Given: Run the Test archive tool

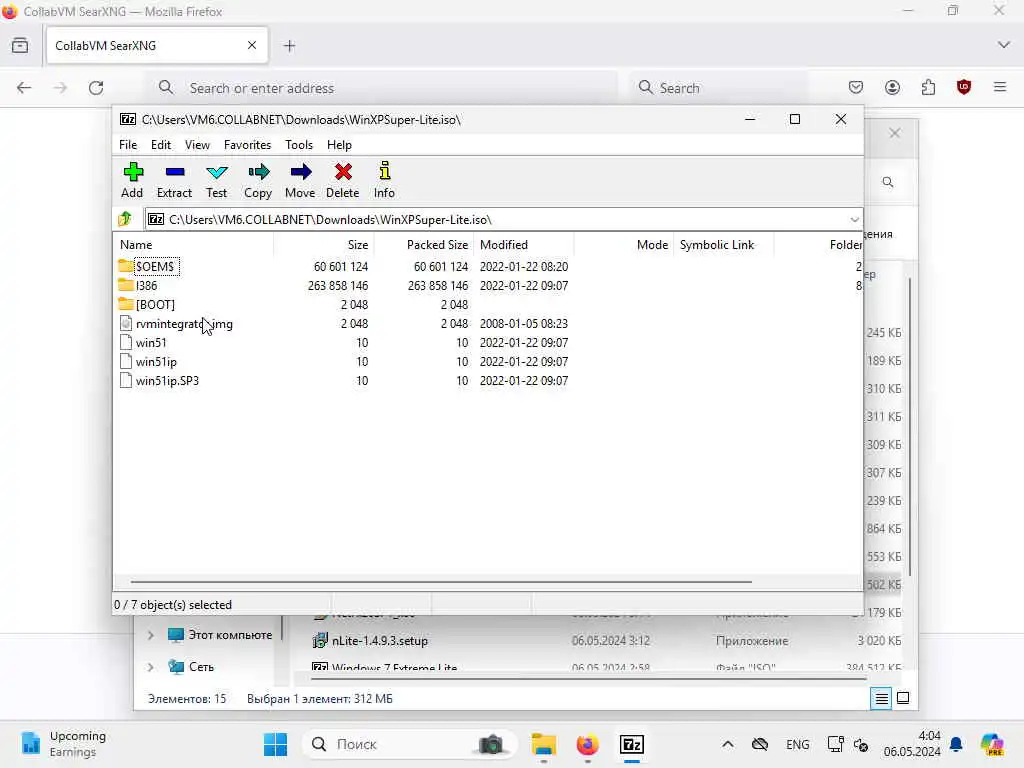Looking at the screenshot, I should coord(216,172).
